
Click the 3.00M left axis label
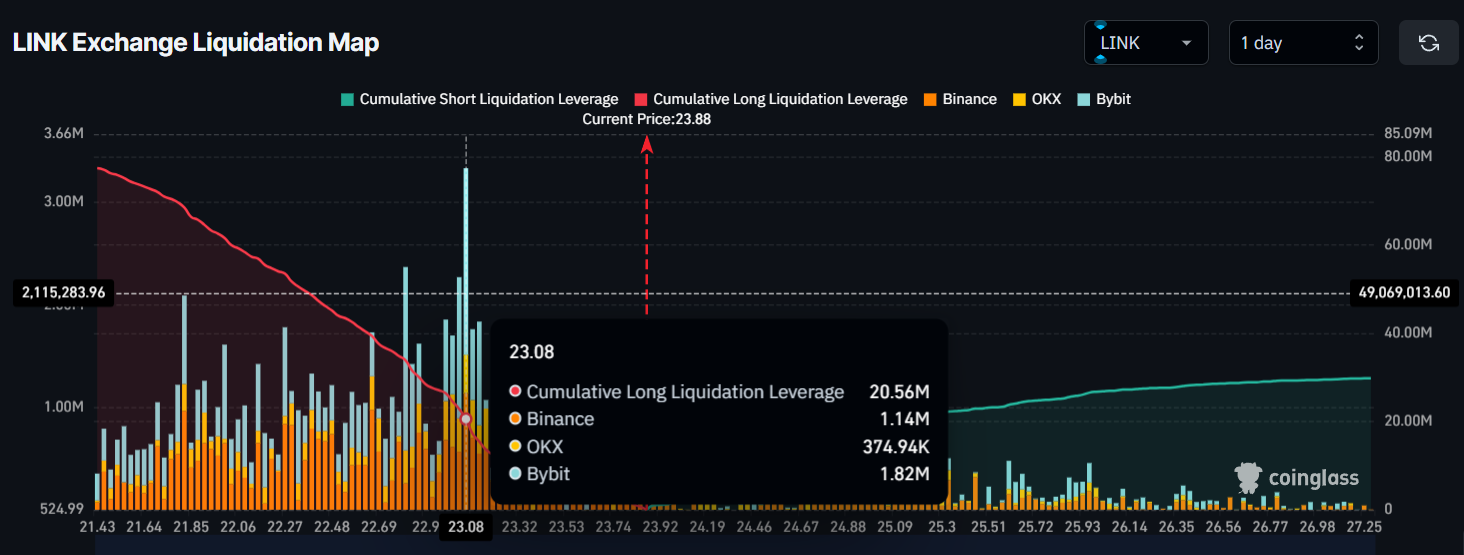coord(64,201)
